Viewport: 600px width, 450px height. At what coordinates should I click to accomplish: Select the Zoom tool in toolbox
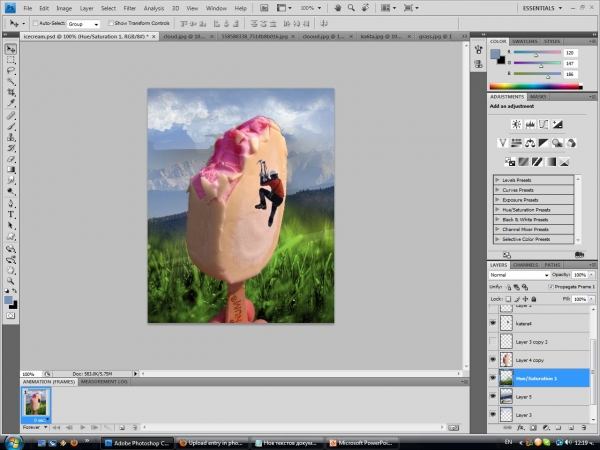pos(11,281)
